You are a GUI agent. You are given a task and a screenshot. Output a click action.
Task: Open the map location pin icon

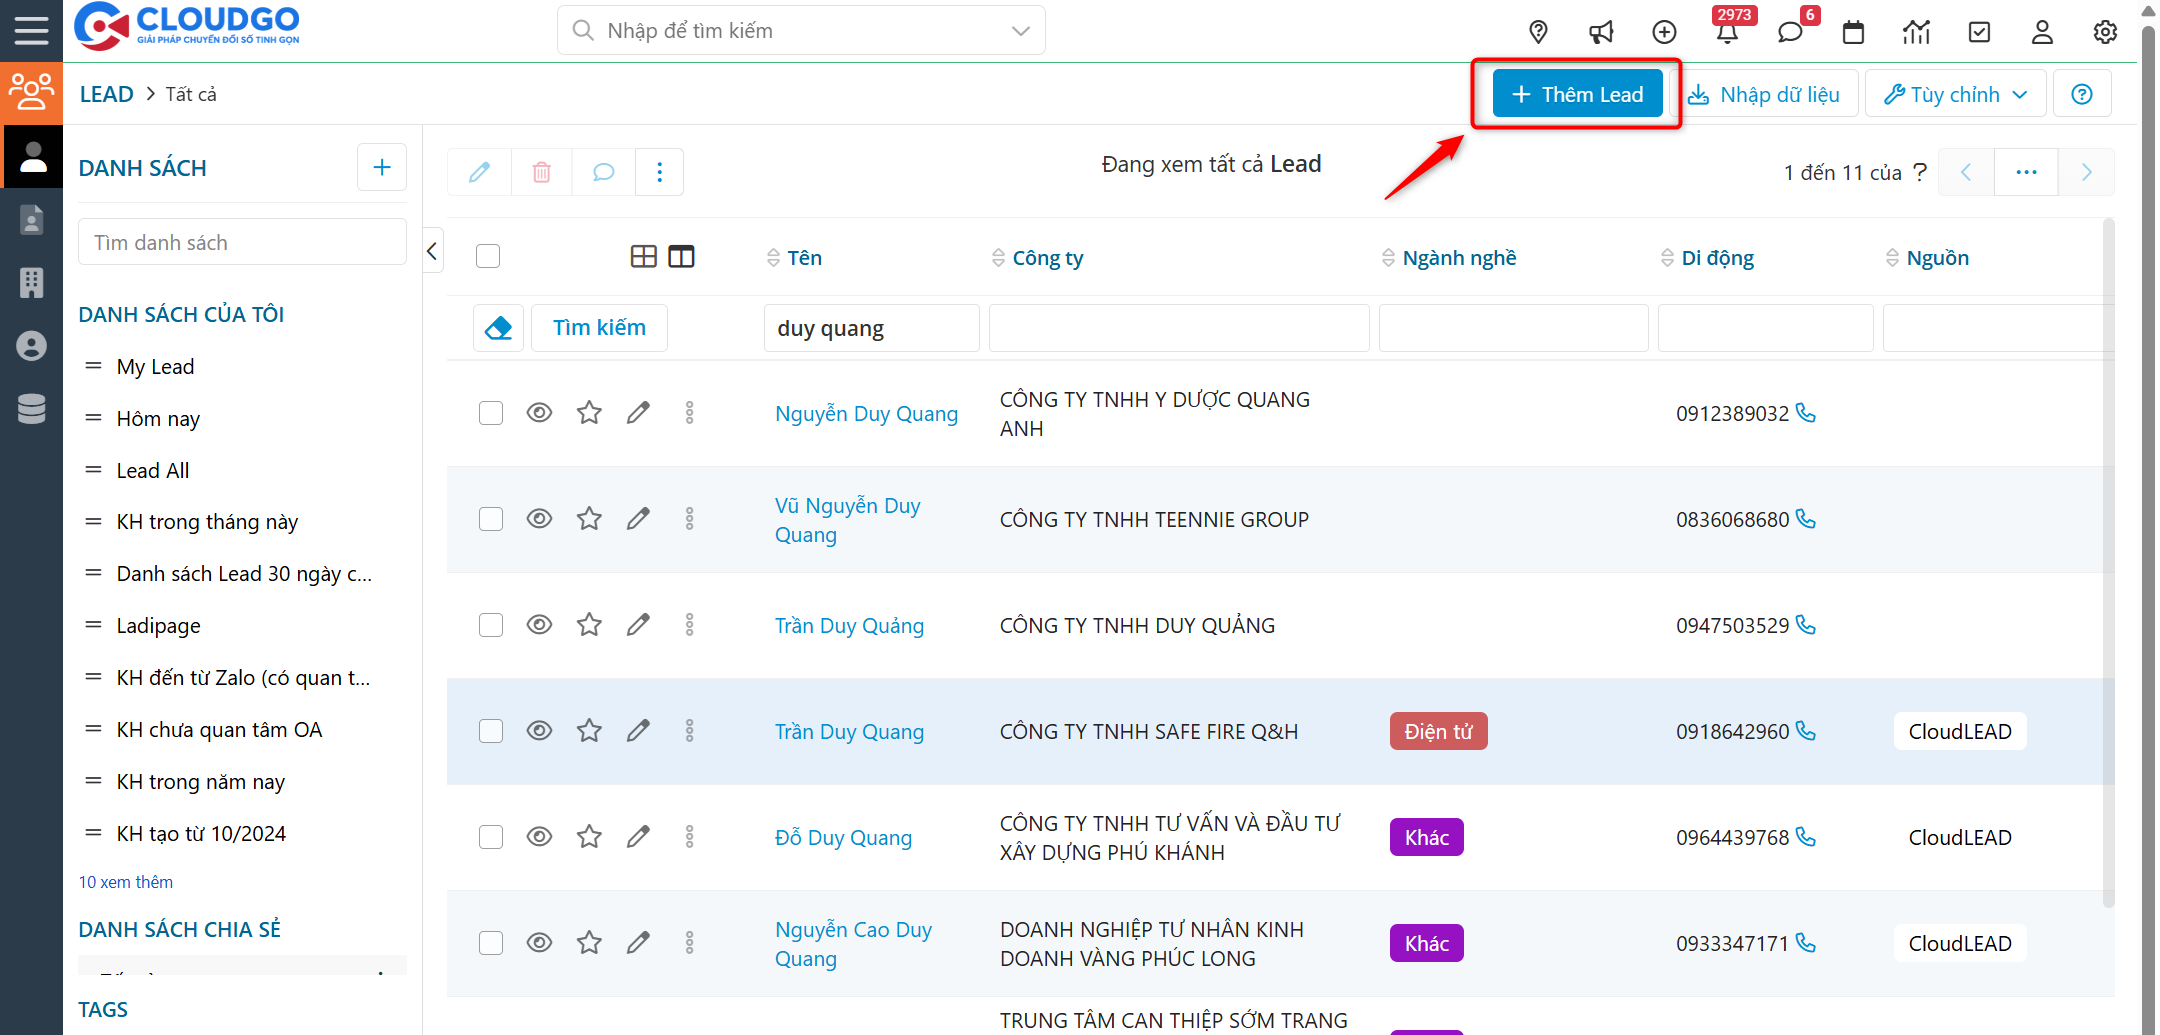pos(1539,32)
